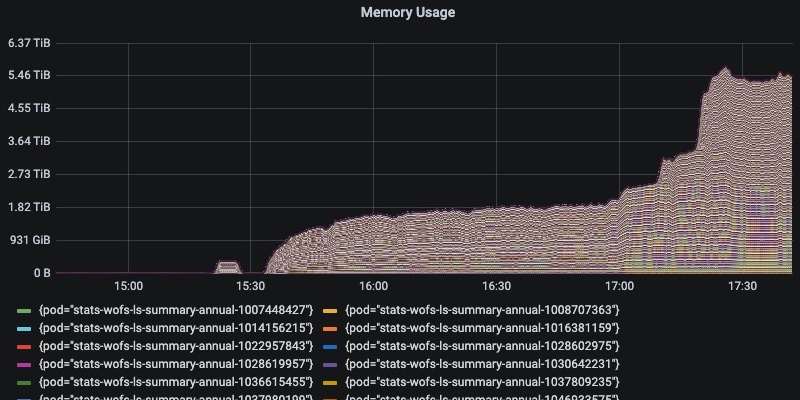Click the yellow swatch for pod 1008707363
800x400 pixels.
coord(331,311)
